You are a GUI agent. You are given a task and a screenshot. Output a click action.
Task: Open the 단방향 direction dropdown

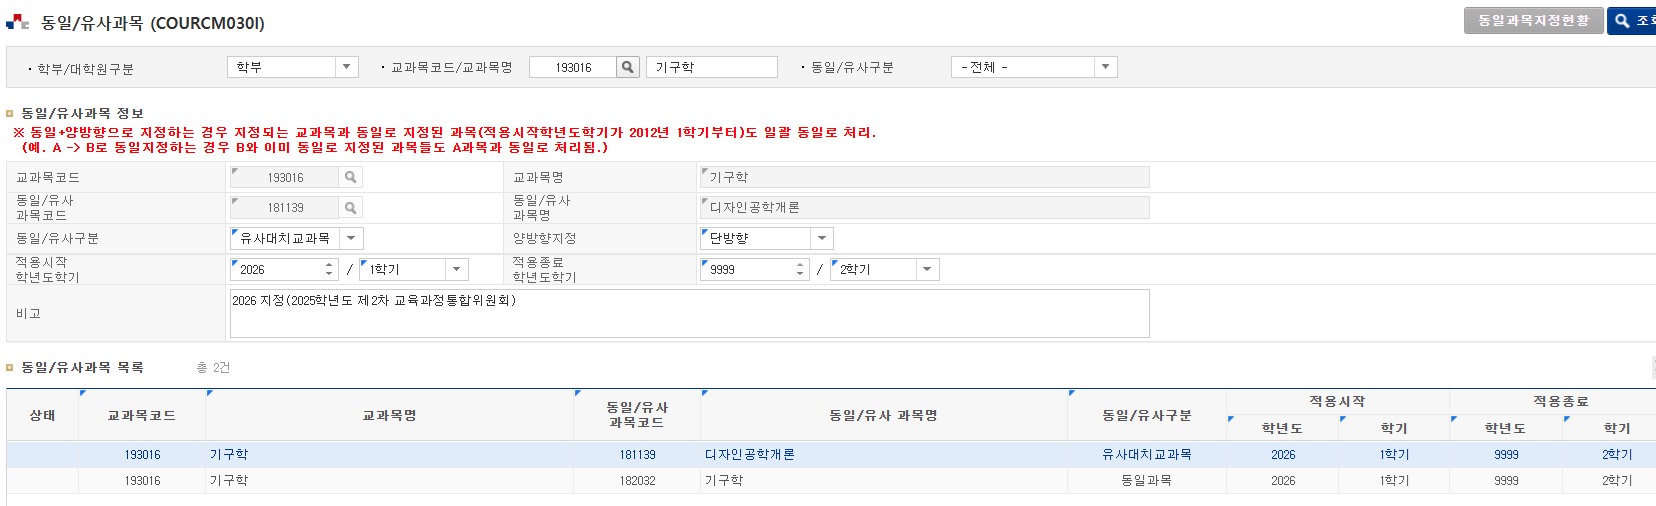click(x=821, y=239)
